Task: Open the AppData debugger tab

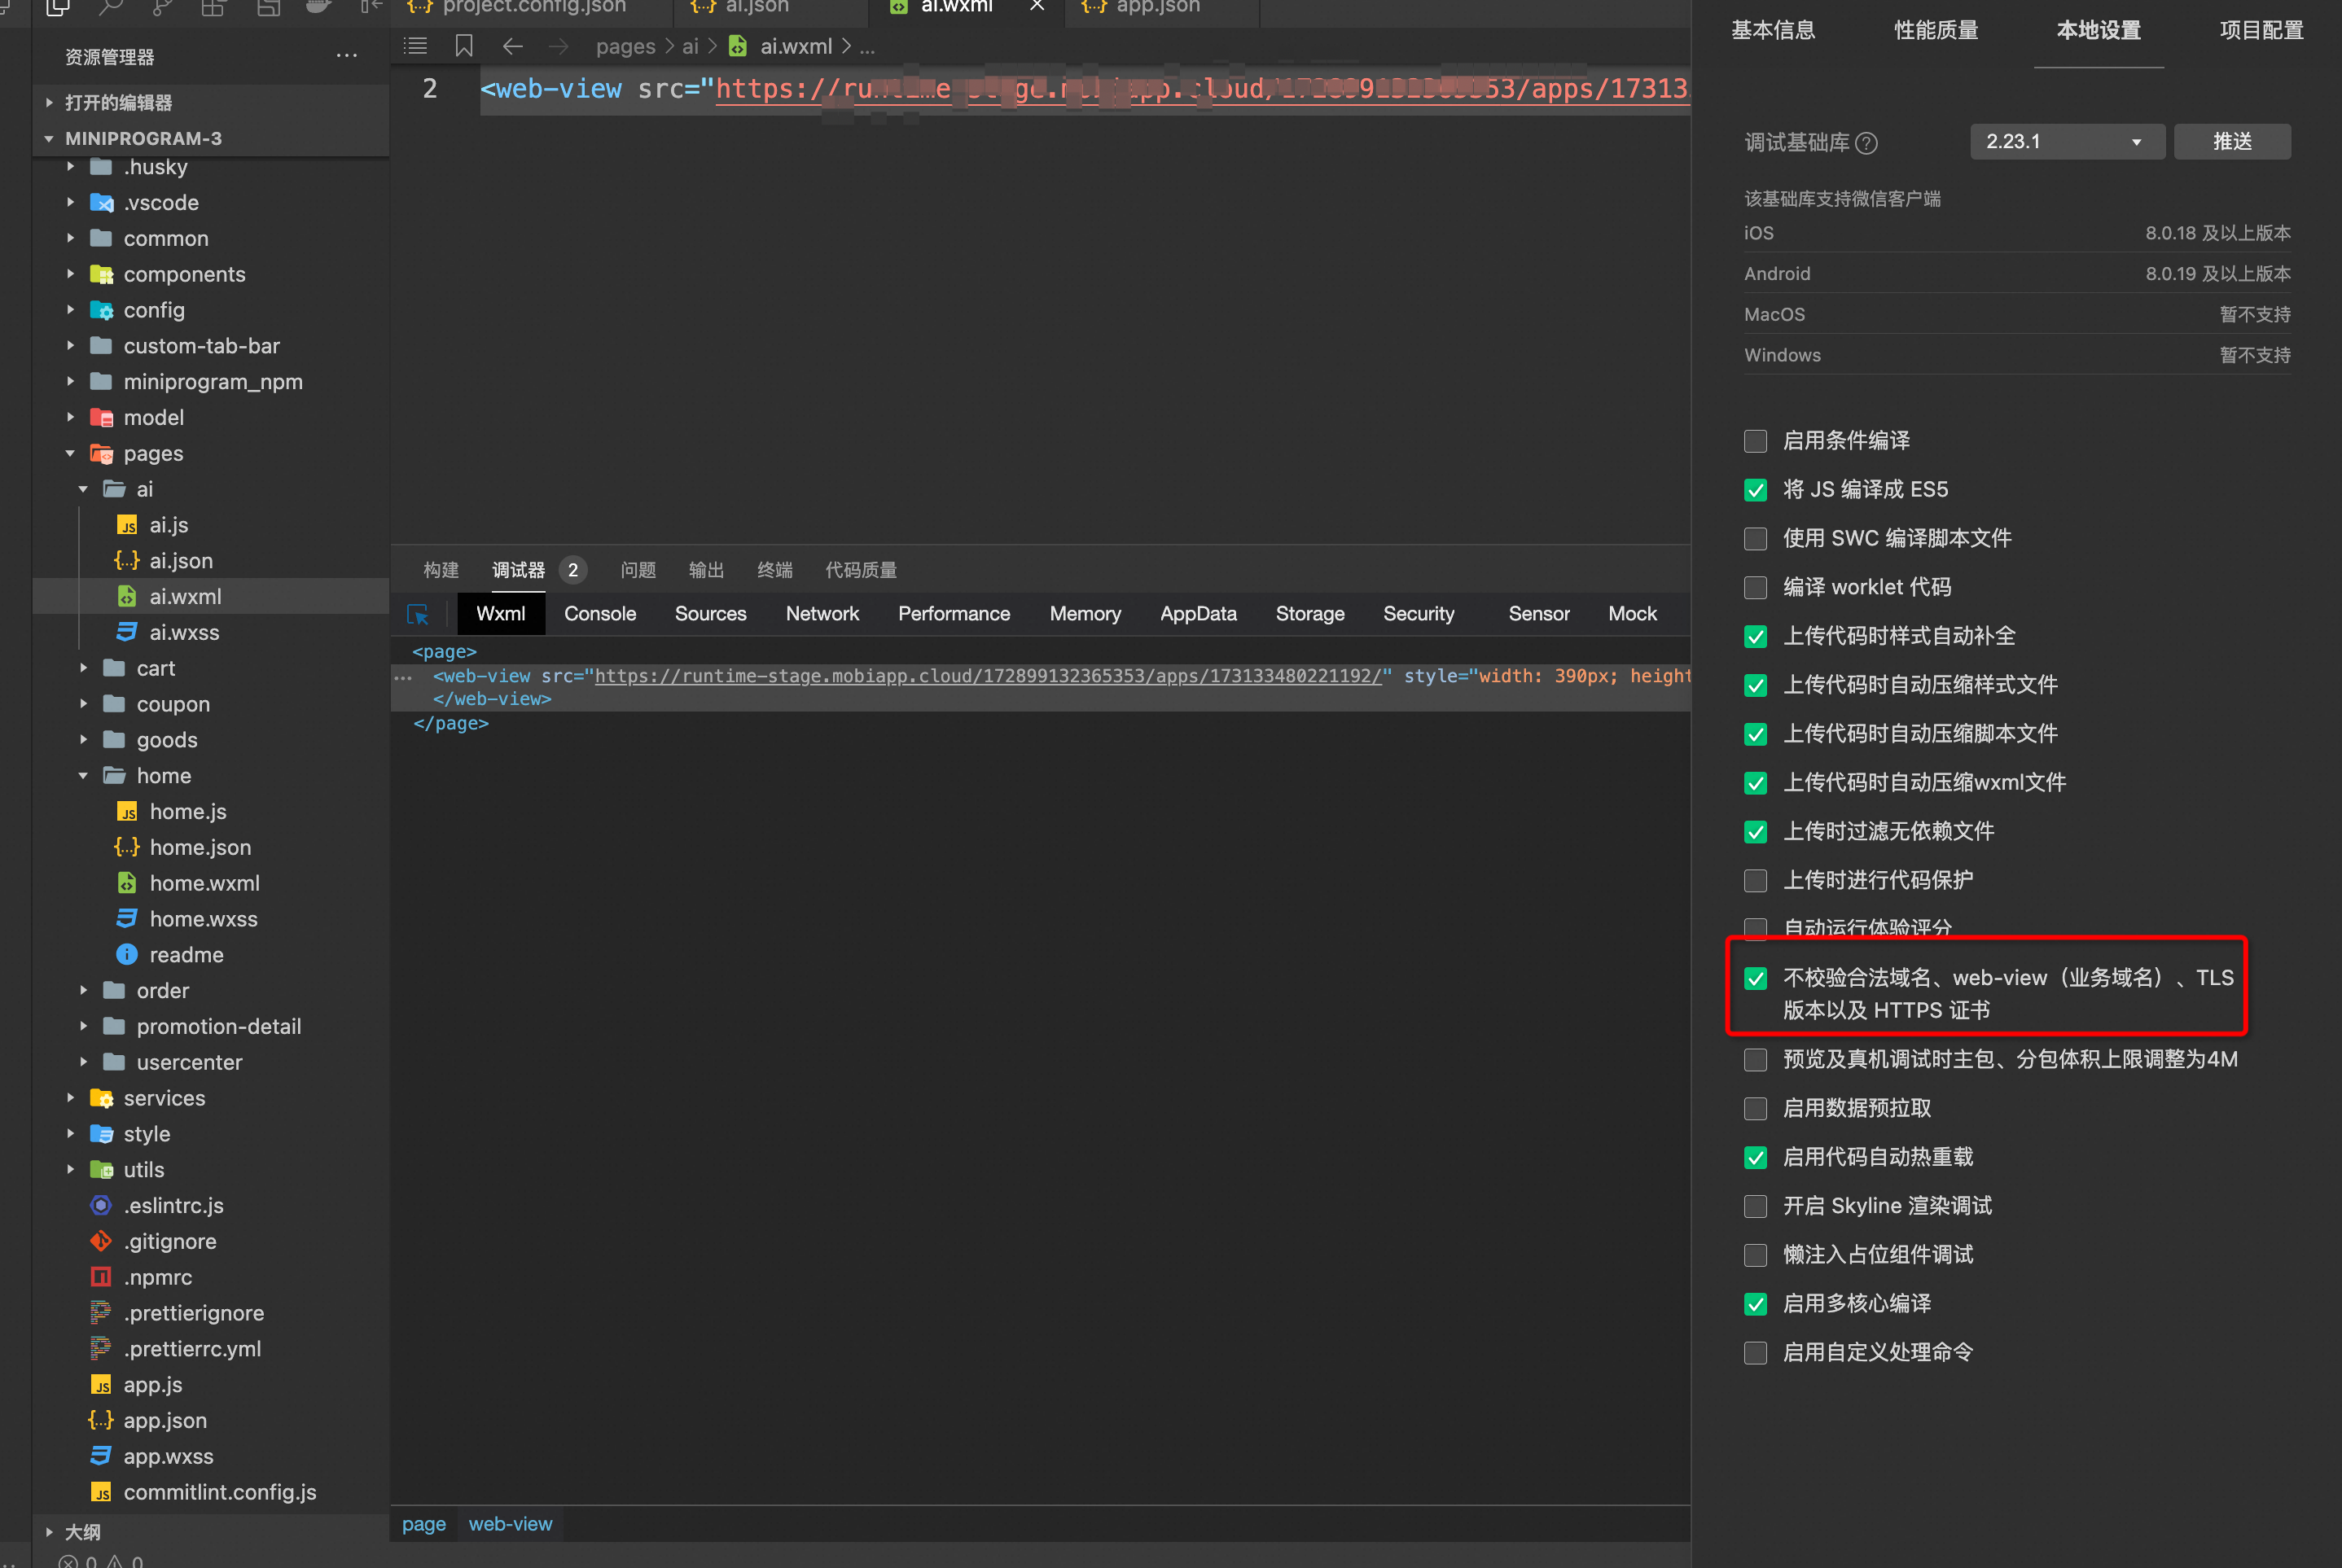Action: point(1198,614)
